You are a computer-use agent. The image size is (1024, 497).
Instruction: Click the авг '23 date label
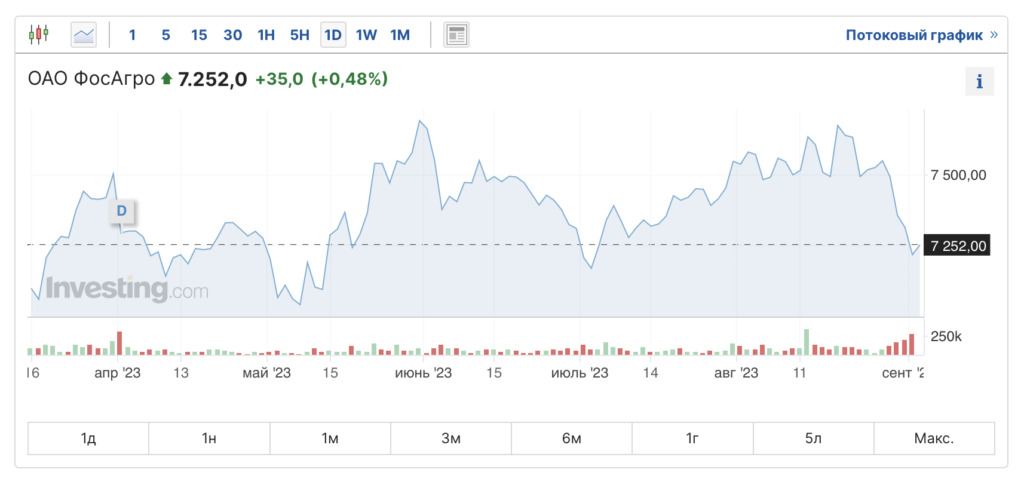(736, 374)
